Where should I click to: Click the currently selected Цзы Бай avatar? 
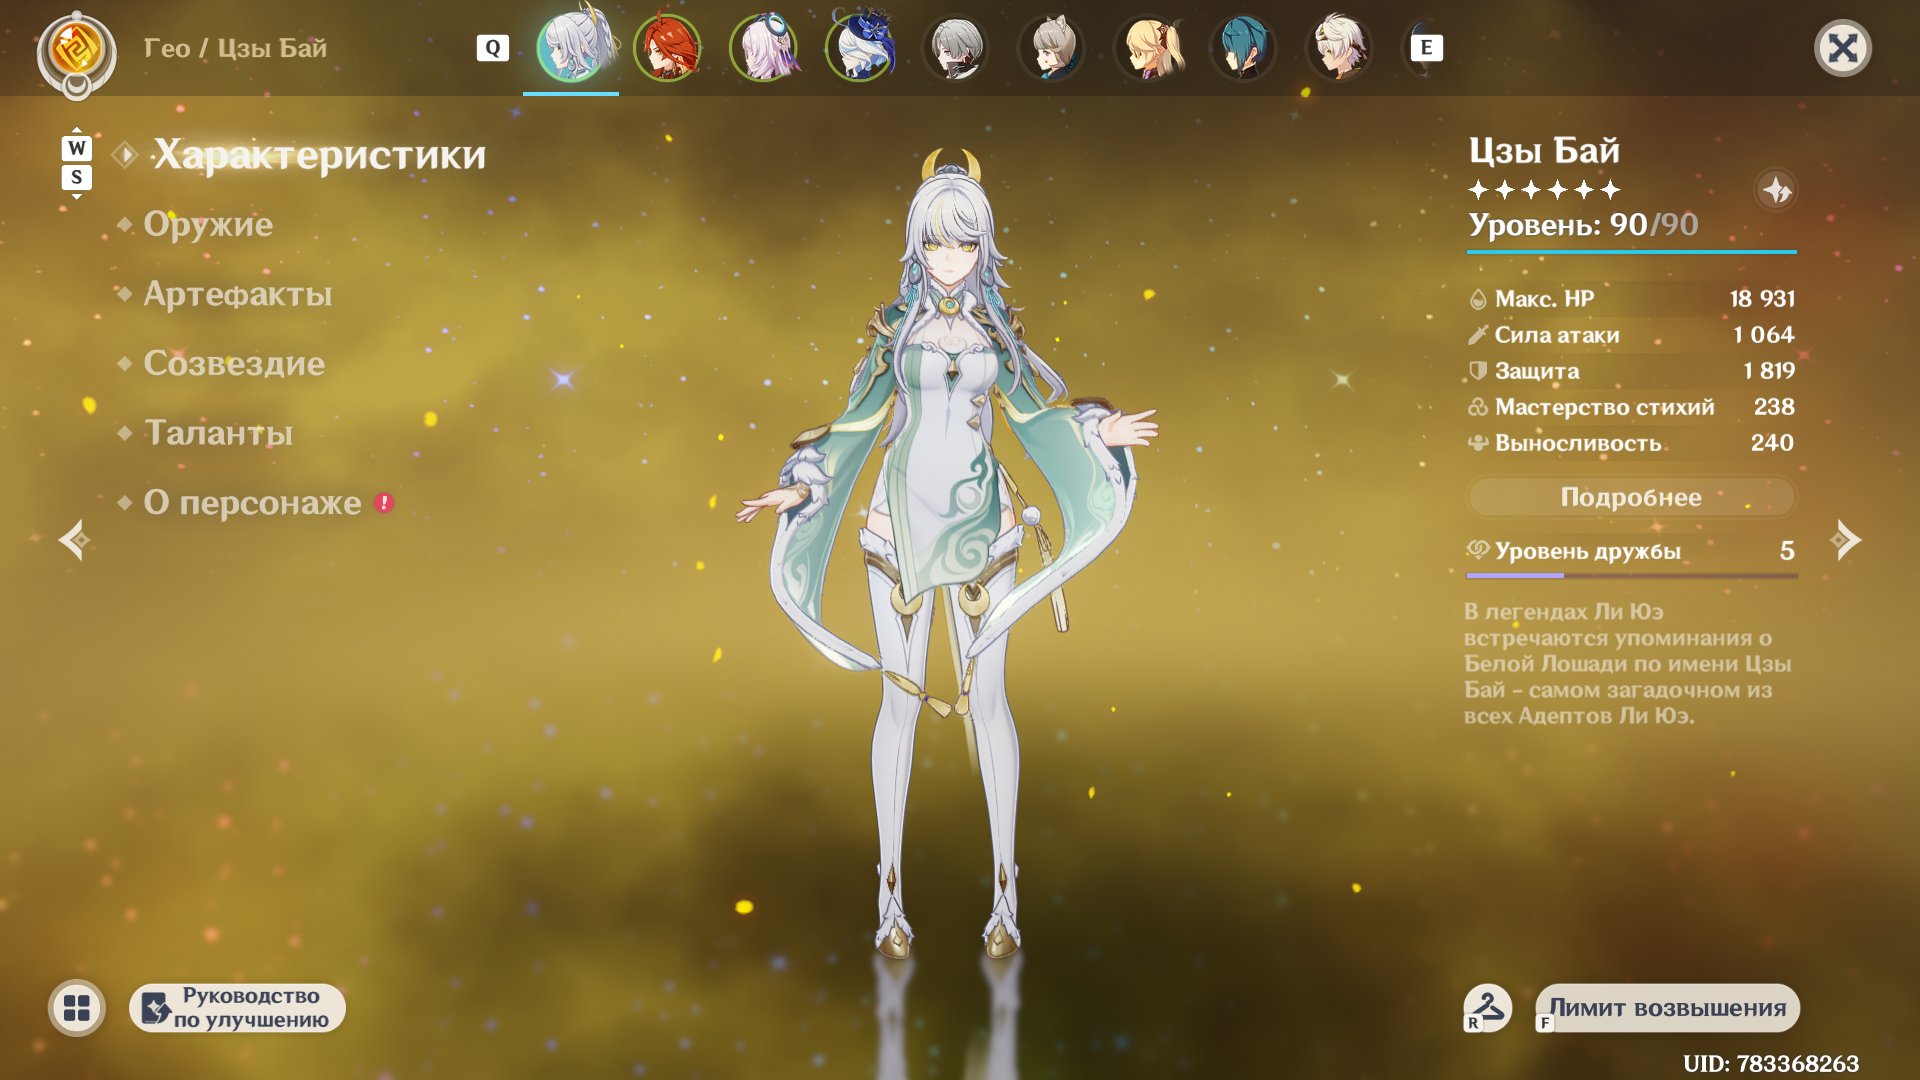(571, 47)
